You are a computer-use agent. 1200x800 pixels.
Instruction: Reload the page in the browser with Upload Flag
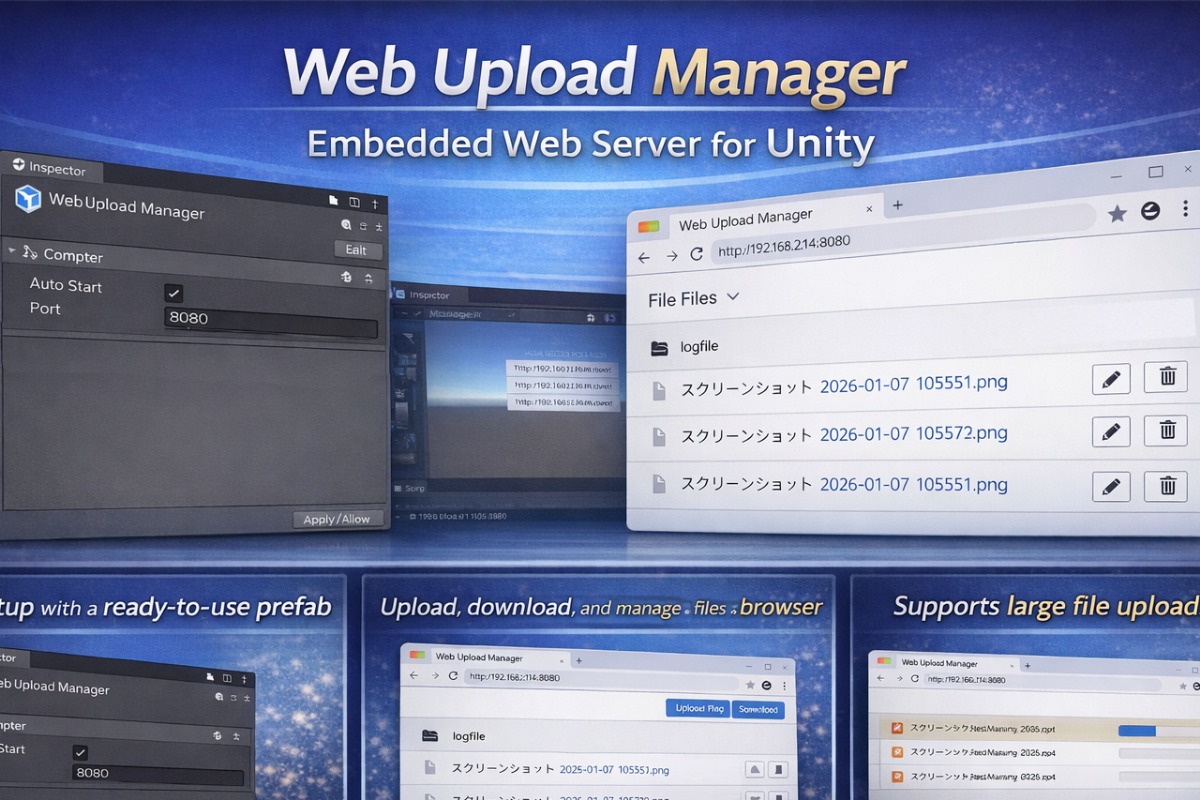pyautogui.click(x=453, y=676)
